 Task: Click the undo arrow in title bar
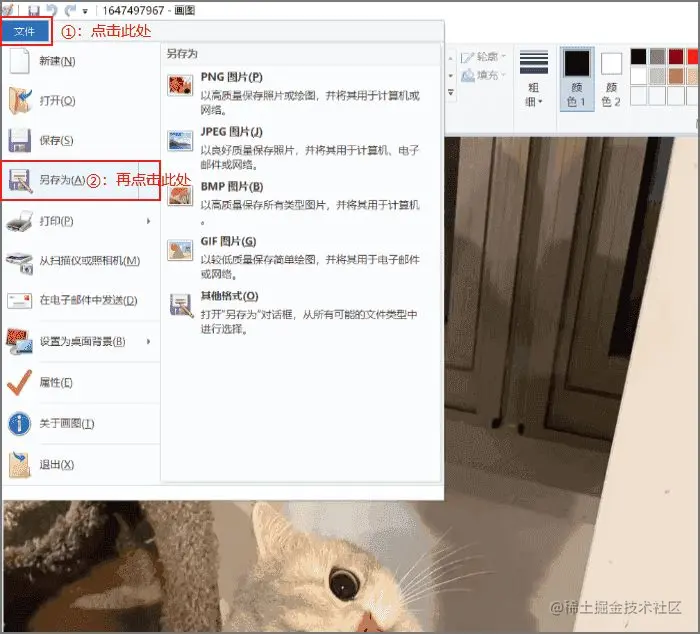pyautogui.click(x=52, y=10)
